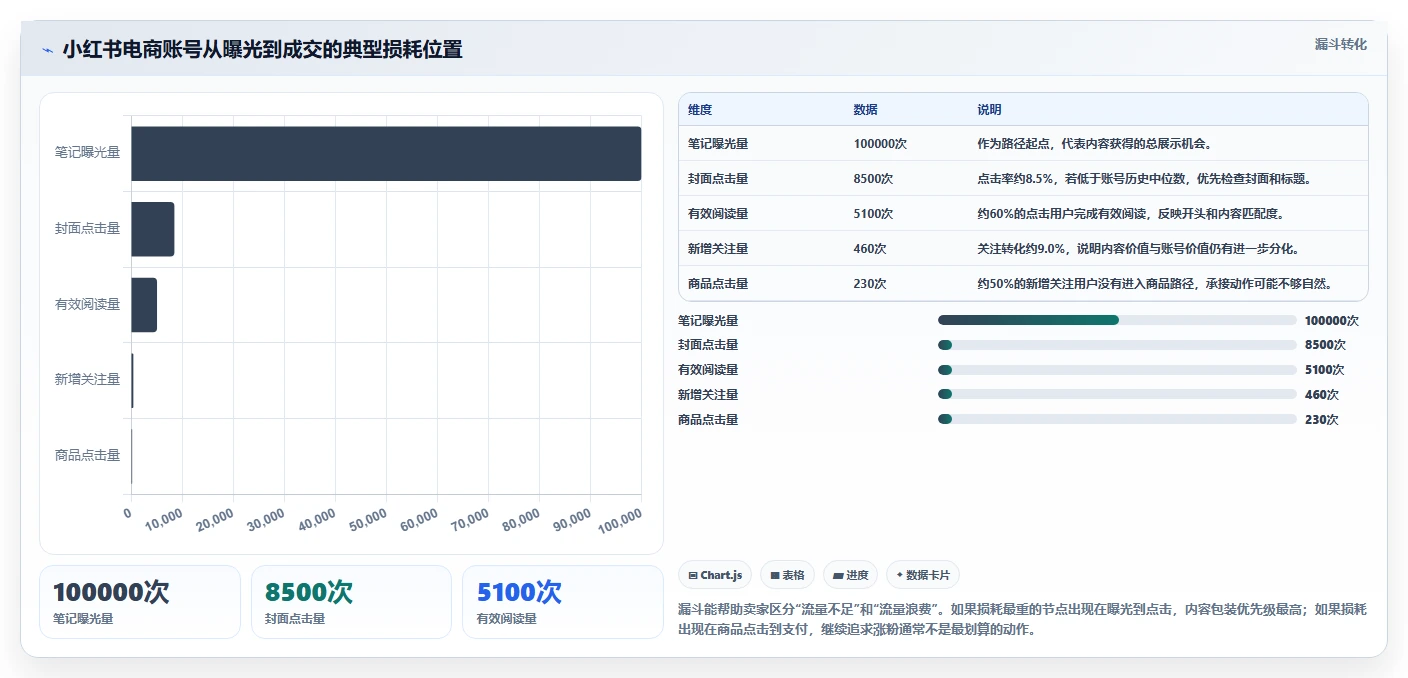Click the 商品点击量 progress bar
The image size is (1408, 678).
click(x=1117, y=420)
